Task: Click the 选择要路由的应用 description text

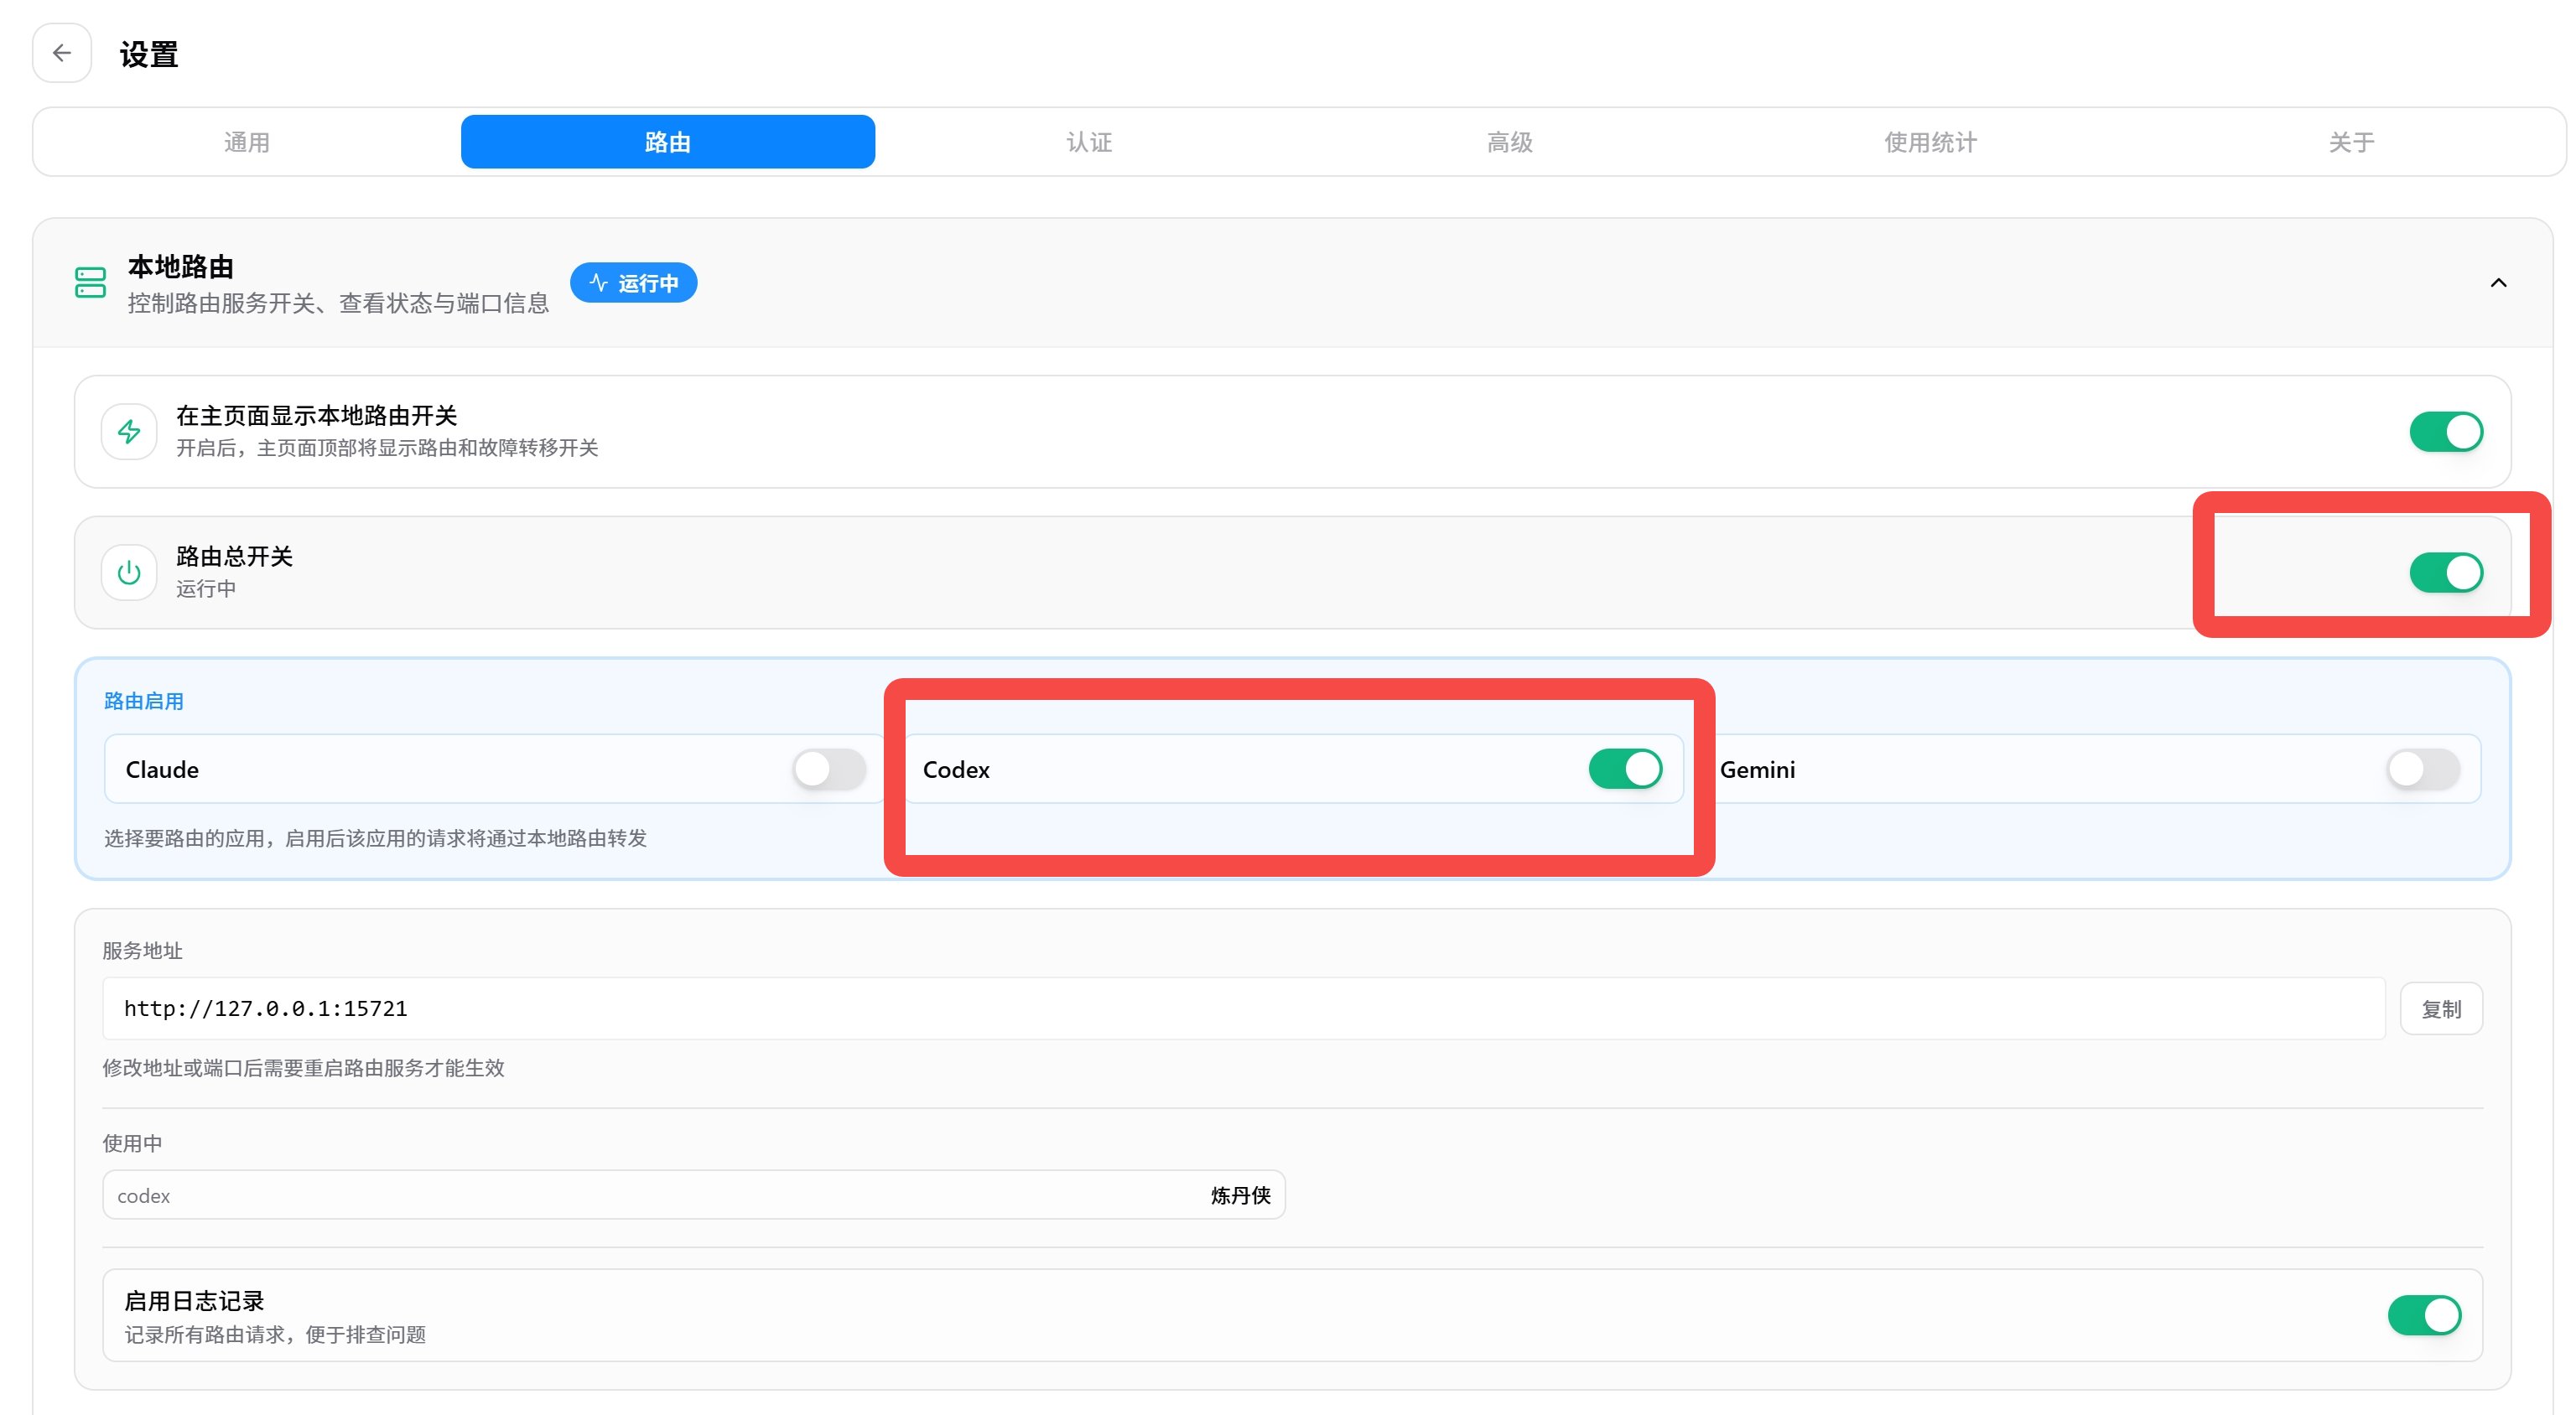Action: [x=376, y=838]
